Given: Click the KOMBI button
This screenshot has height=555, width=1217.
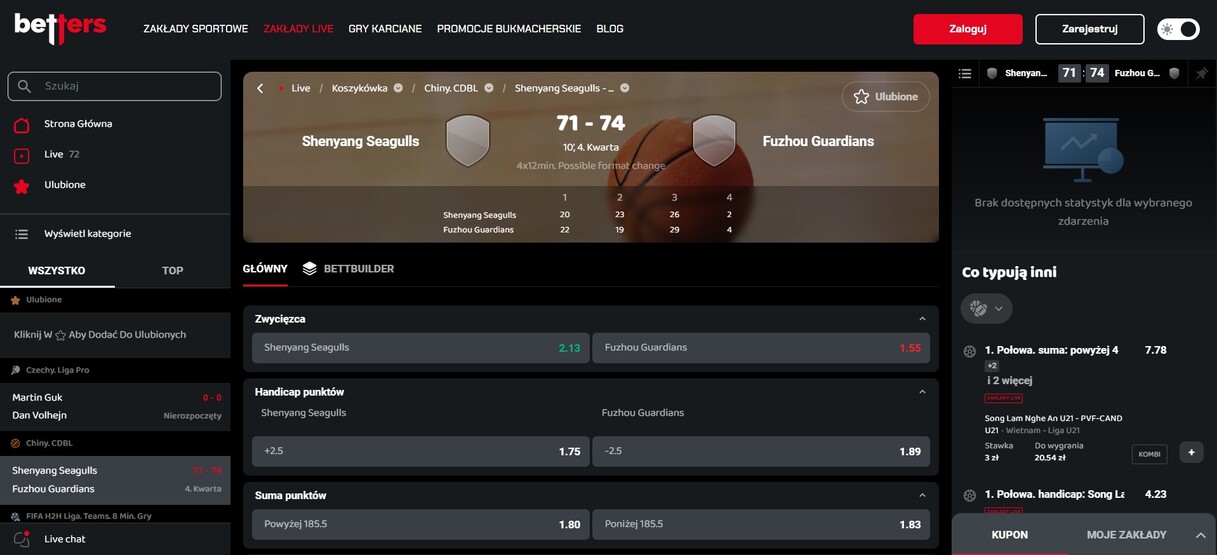Looking at the screenshot, I should pos(1149,454).
